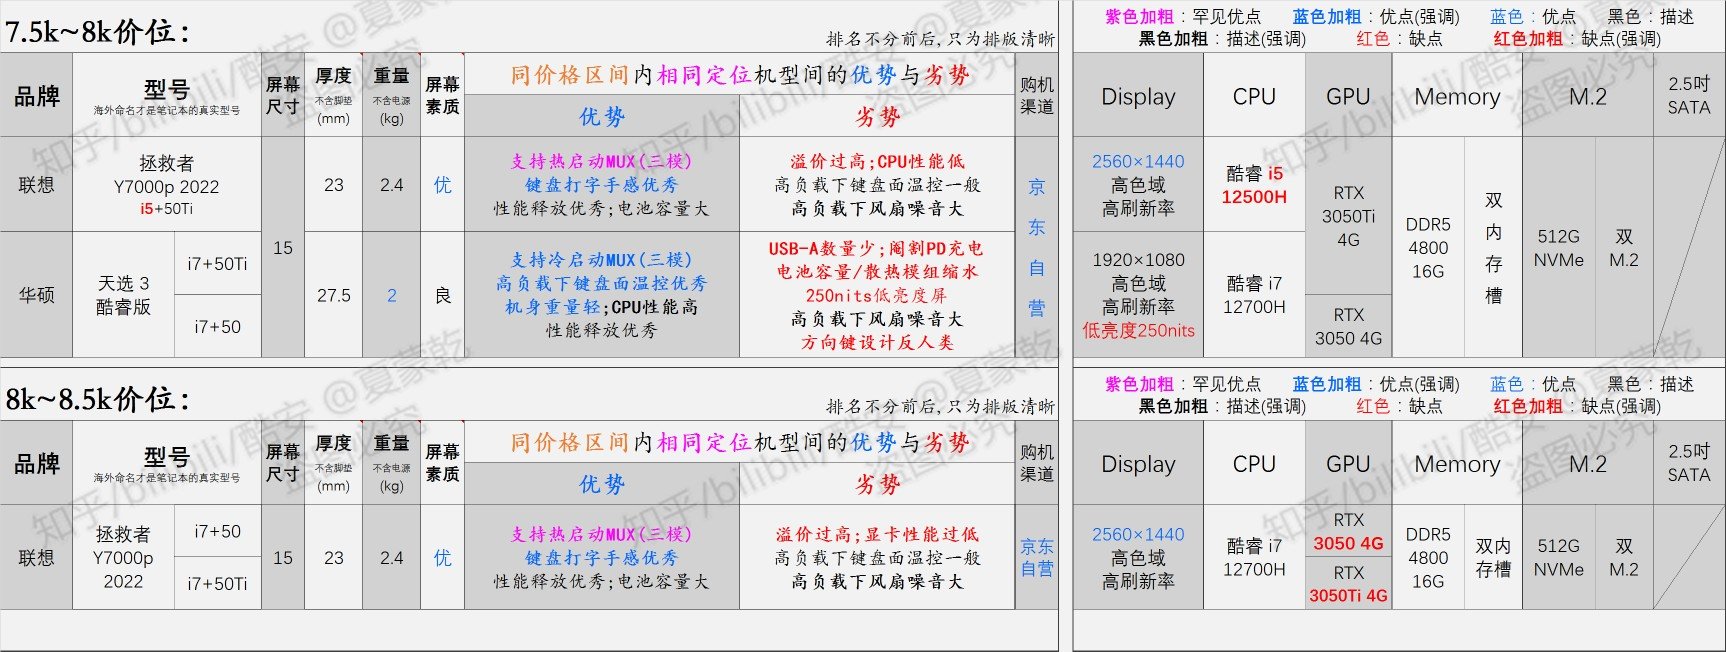Click the 7.5k~8k价位 section title

[x=98, y=32]
